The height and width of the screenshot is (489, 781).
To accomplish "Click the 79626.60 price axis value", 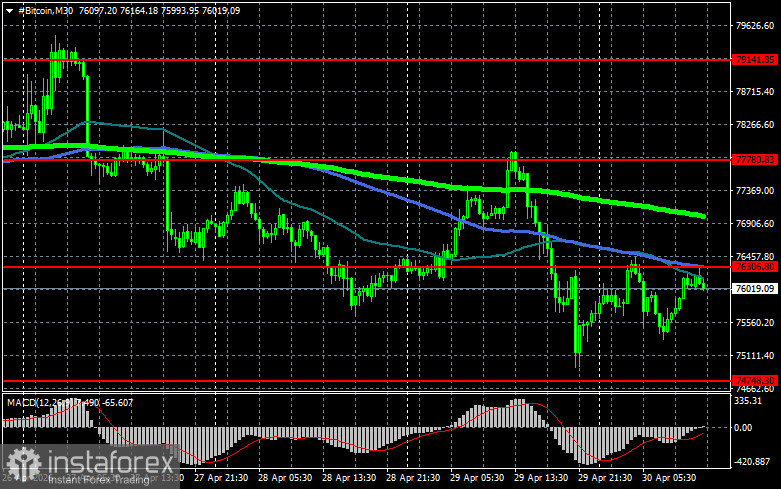I will point(755,25).
